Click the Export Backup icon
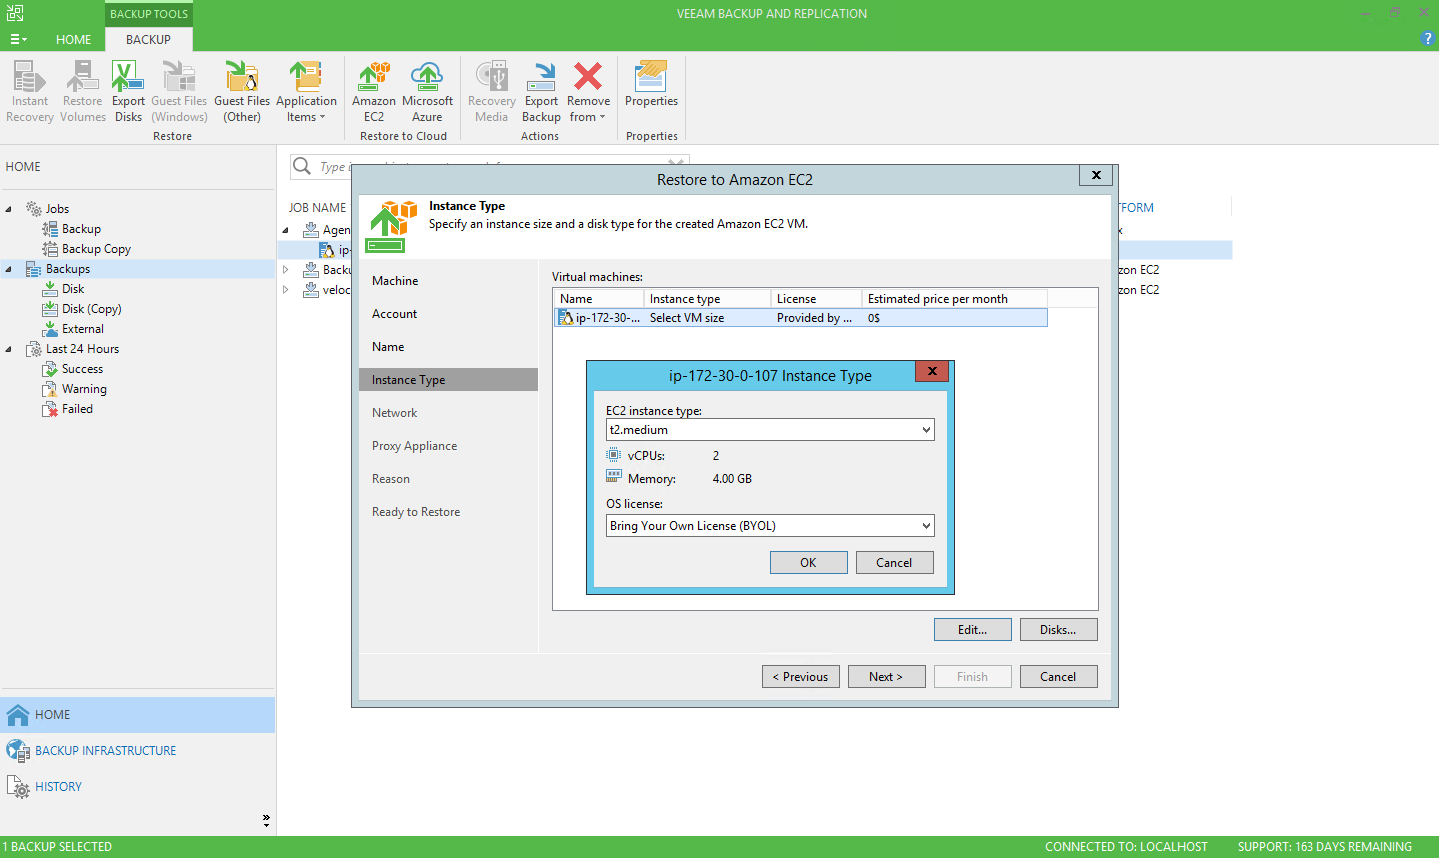Image resolution: width=1439 pixels, height=858 pixels. coord(541,78)
